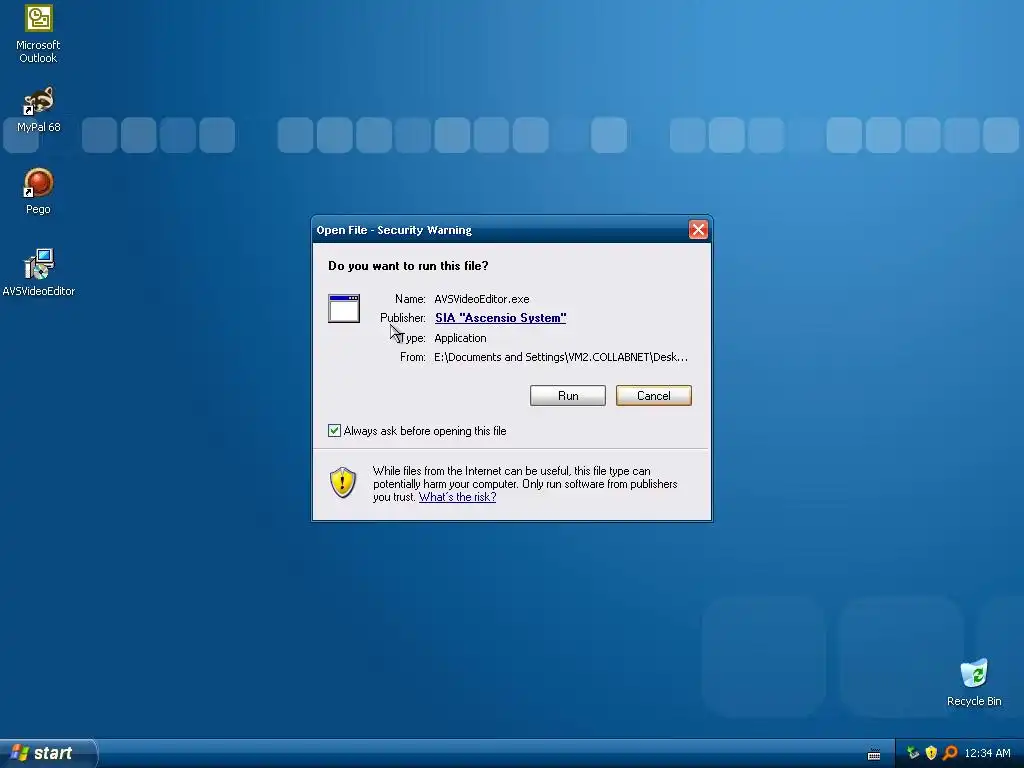Open the What's the risk? link
The height and width of the screenshot is (768, 1024).
tap(457, 497)
